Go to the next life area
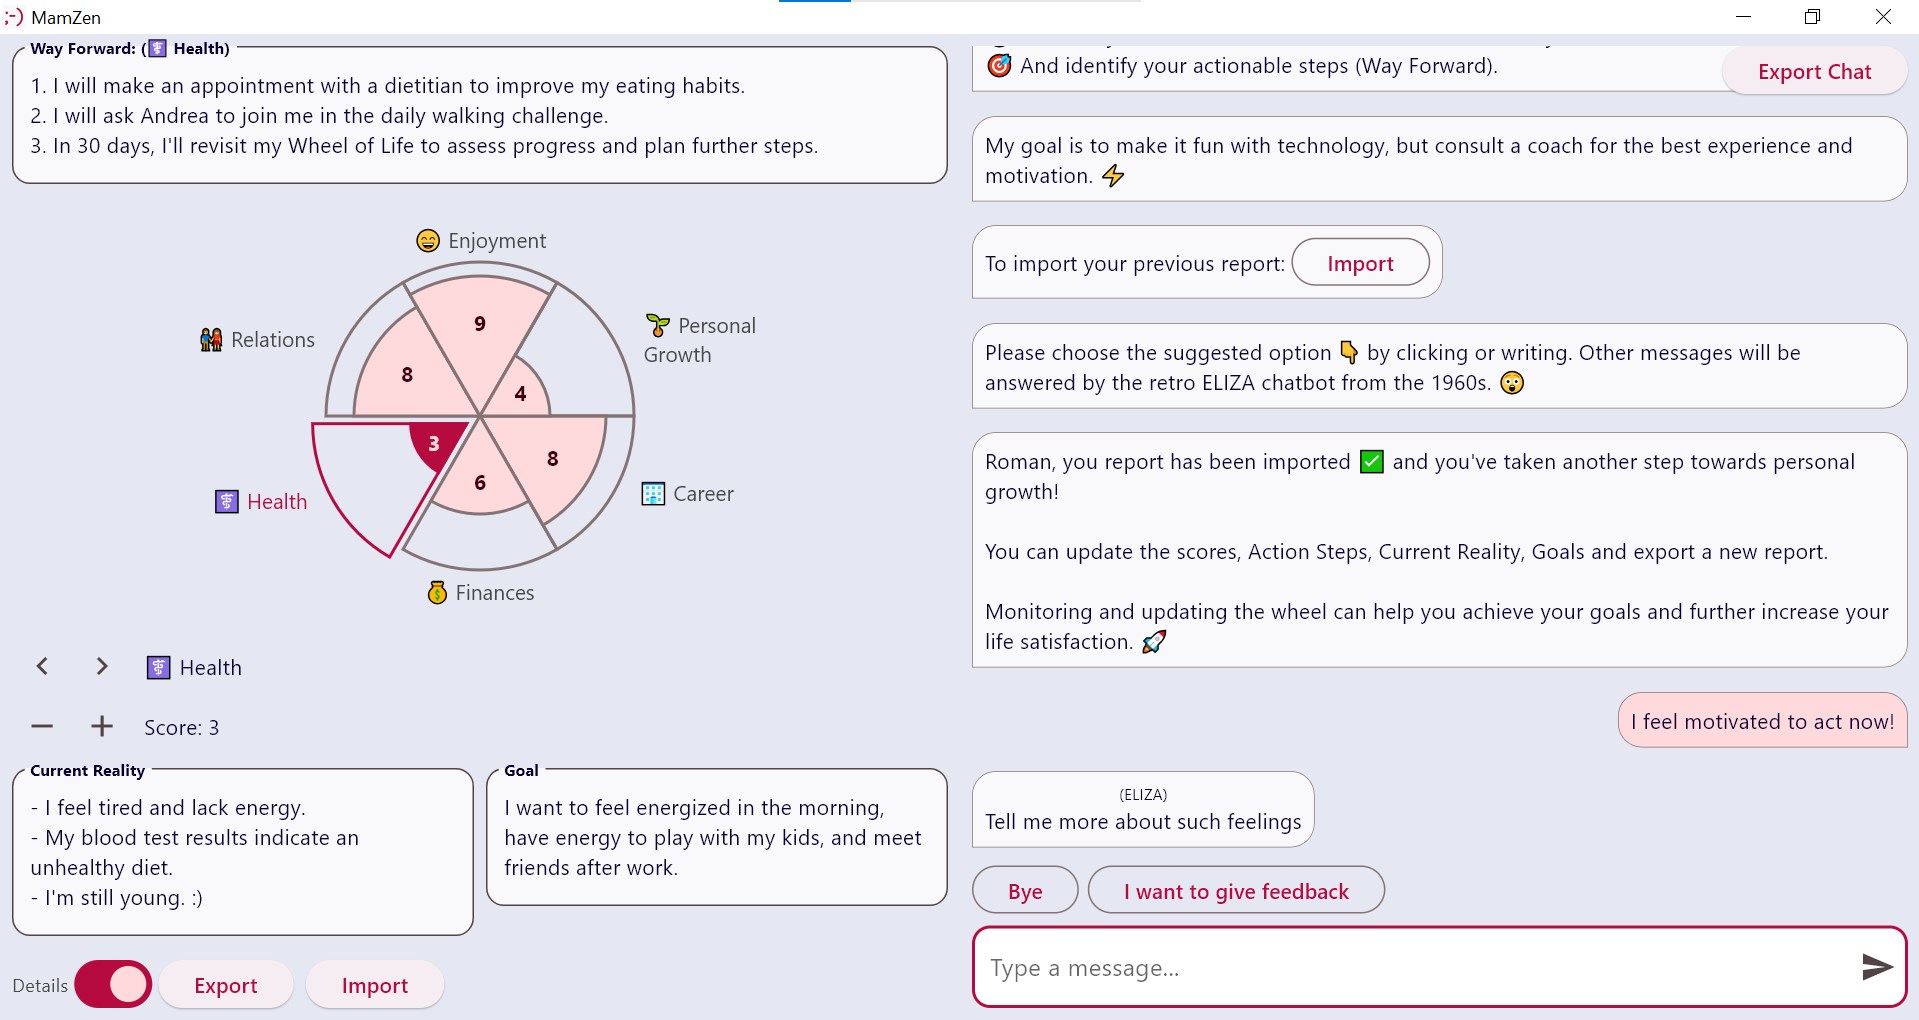 coord(101,667)
